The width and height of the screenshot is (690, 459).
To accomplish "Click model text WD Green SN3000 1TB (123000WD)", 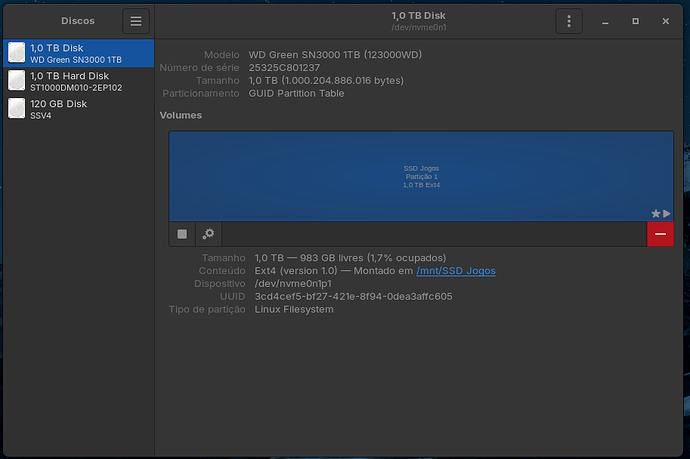I will [335, 55].
